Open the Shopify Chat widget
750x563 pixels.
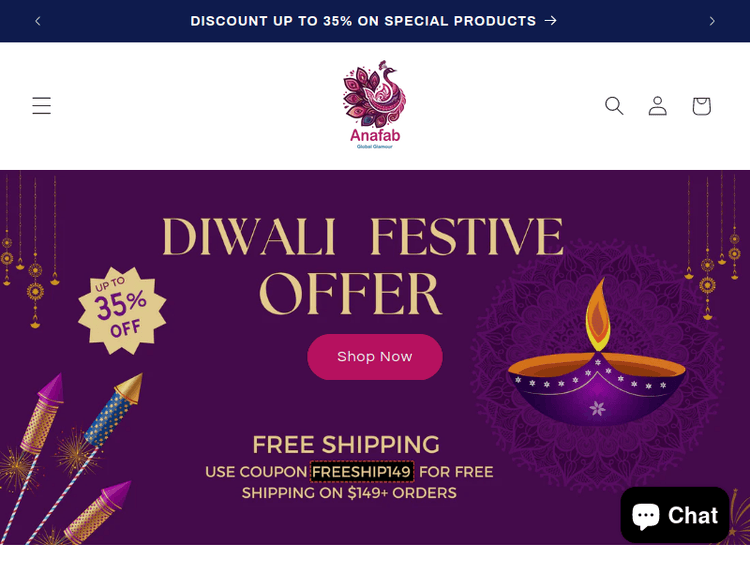tap(674, 515)
